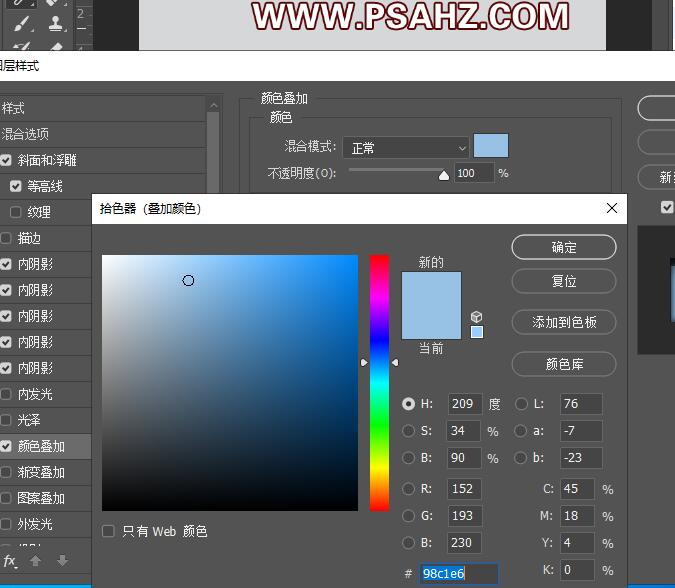Enable the 图案叠加 checkbox
This screenshot has height=588, width=675.
[x=6, y=498]
